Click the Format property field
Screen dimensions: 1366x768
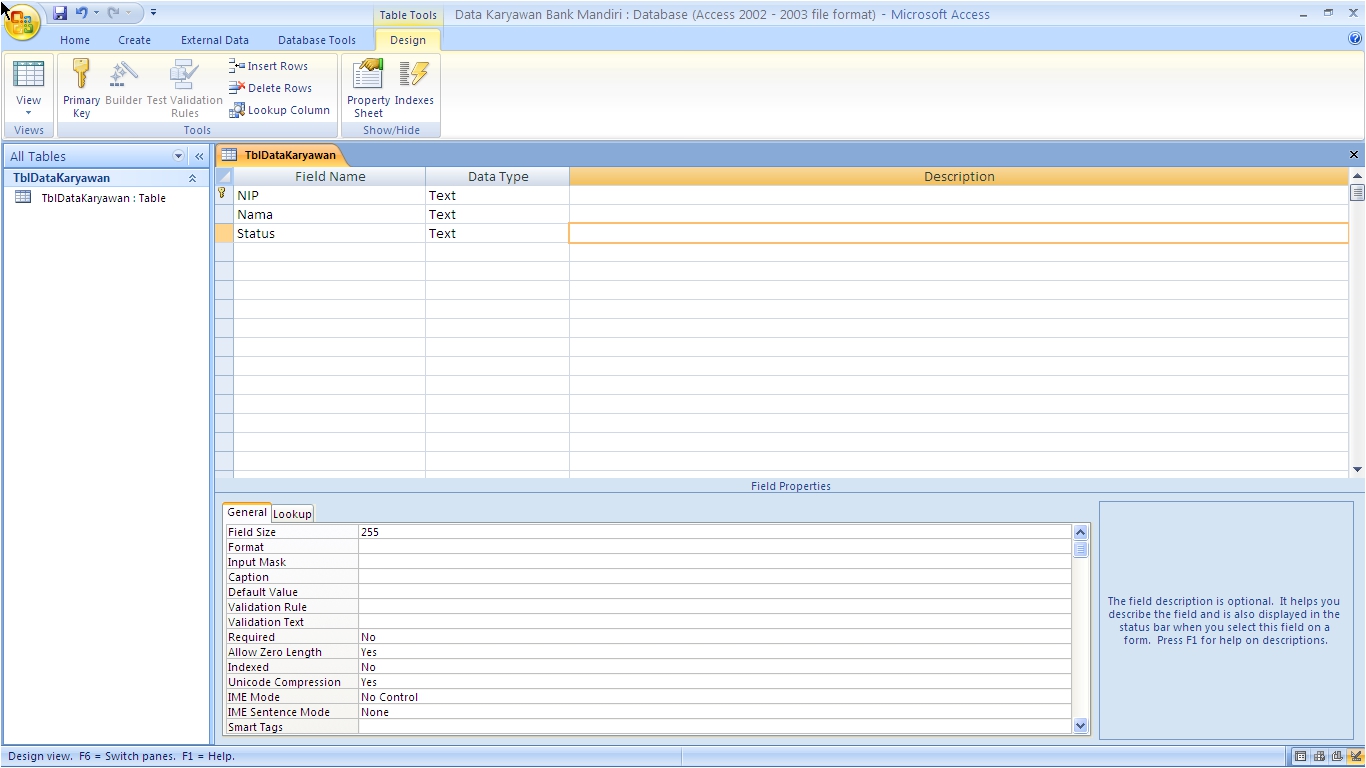pyautogui.click(x=714, y=547)
